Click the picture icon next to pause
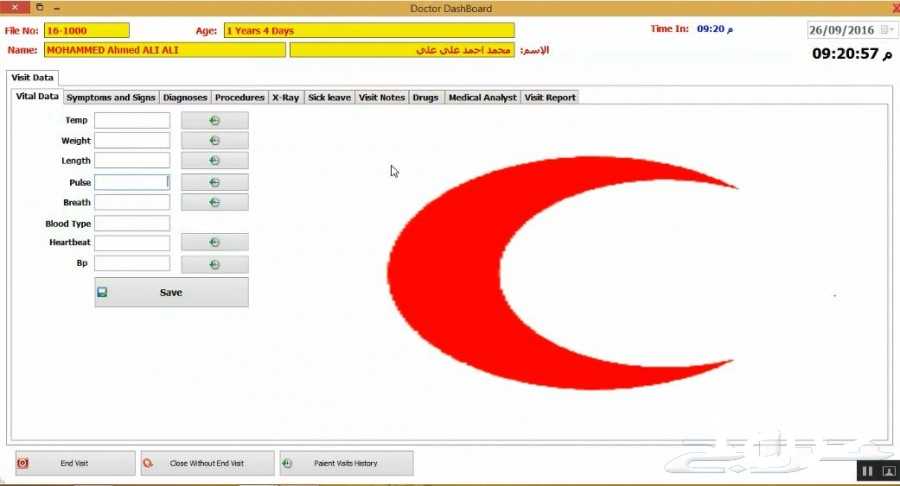Image resolution: width=900 pixels, height=486 pixels. tap(889, 471)
